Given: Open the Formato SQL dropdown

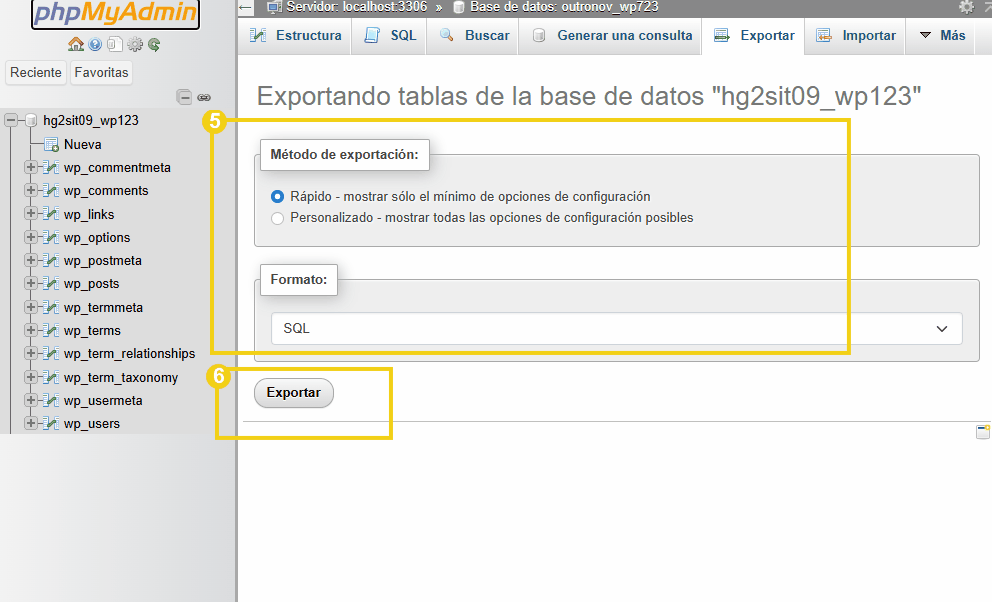Looking at the screenshot, I should (616, 328).
